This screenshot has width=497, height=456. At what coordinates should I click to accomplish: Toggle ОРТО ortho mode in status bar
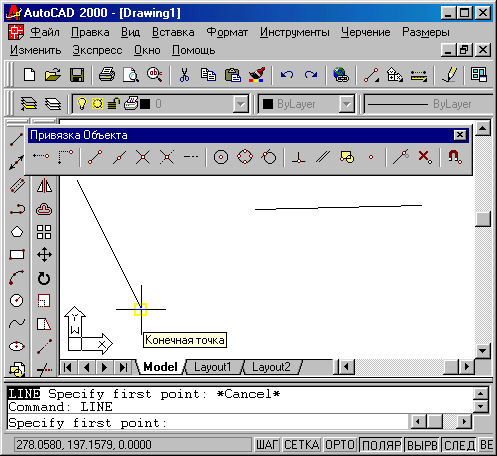(x=340, y=445)
